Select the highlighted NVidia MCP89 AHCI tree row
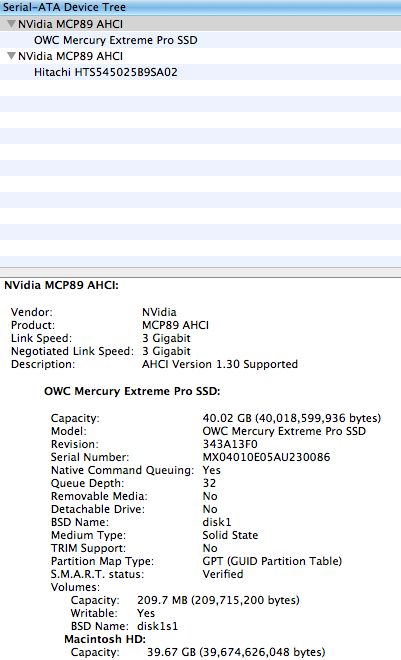401x660 pixels. pos(200,24)
